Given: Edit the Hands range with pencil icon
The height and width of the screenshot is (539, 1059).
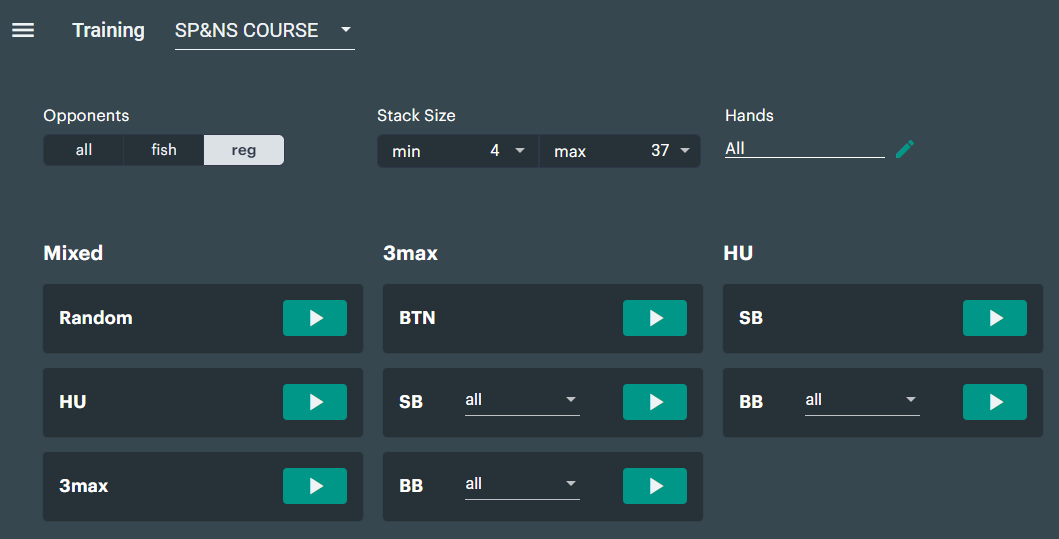Looking at the screenshot, I should point(904,149).
